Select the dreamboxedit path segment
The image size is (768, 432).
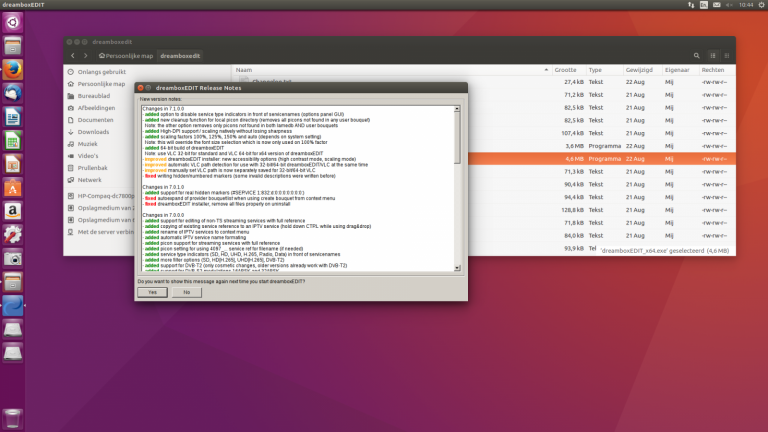179,55
